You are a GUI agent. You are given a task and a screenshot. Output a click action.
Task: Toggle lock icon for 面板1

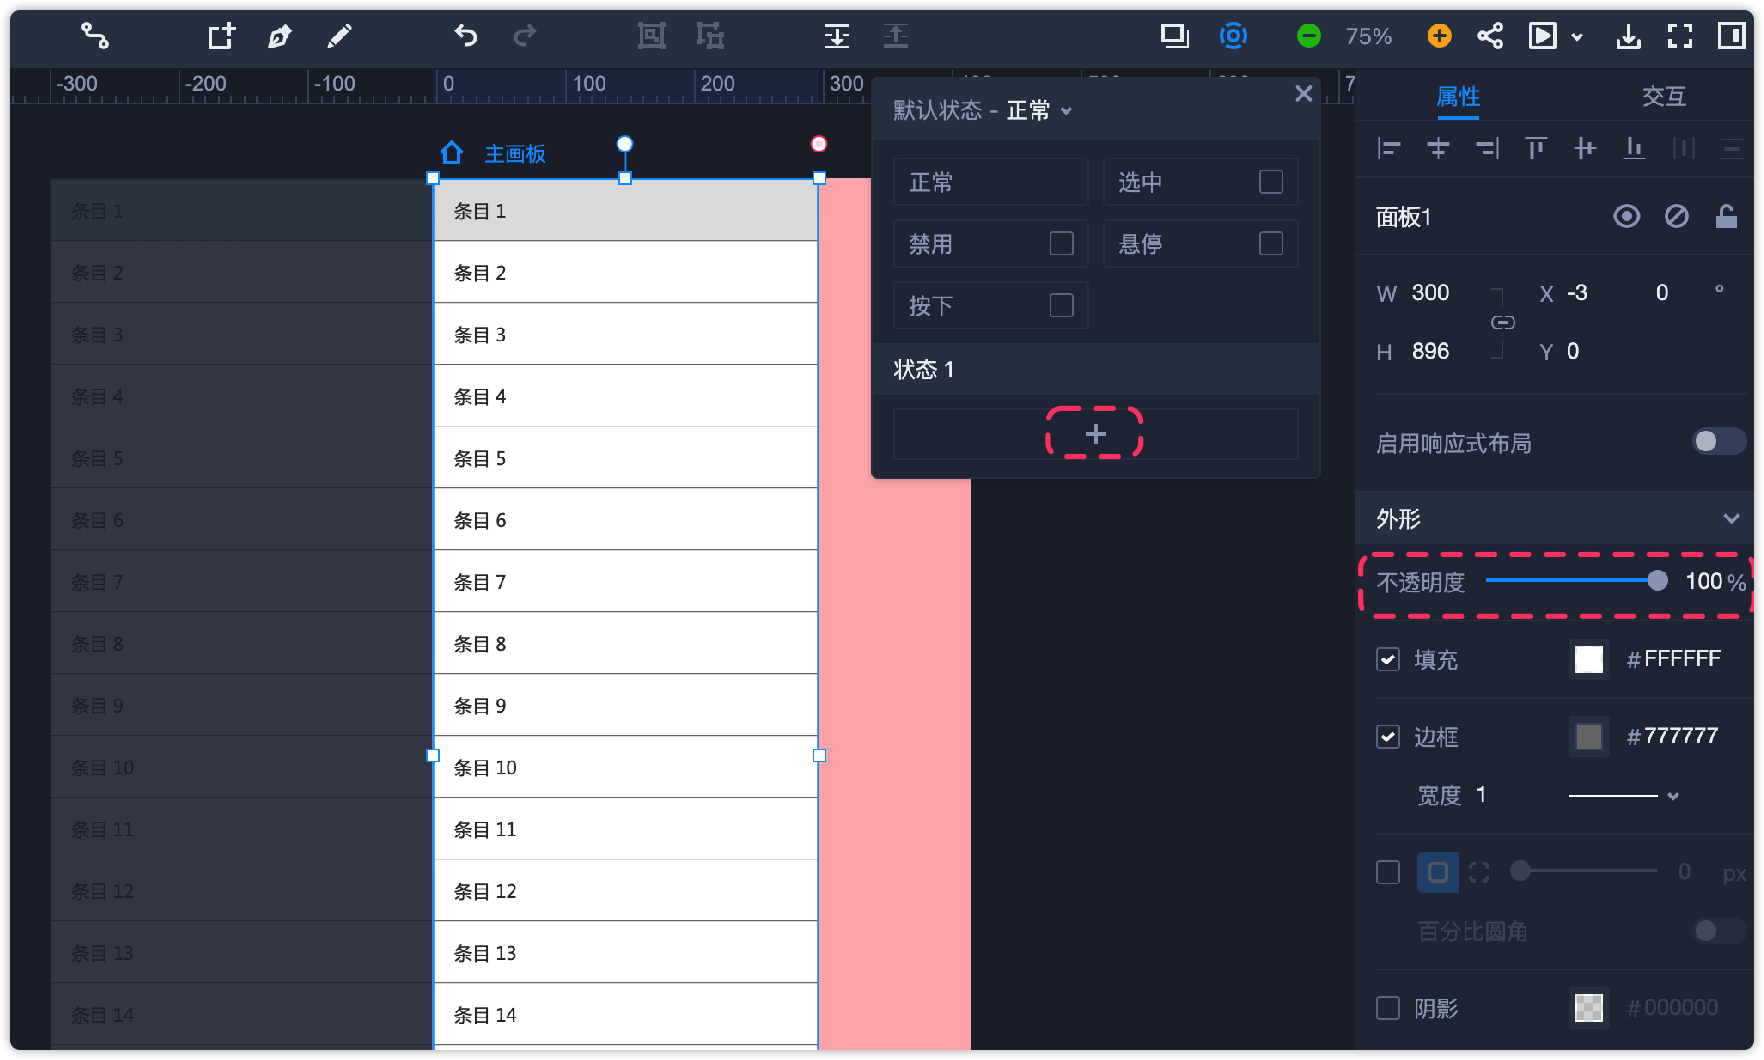pyautogui.click(x=1726, y=217)
